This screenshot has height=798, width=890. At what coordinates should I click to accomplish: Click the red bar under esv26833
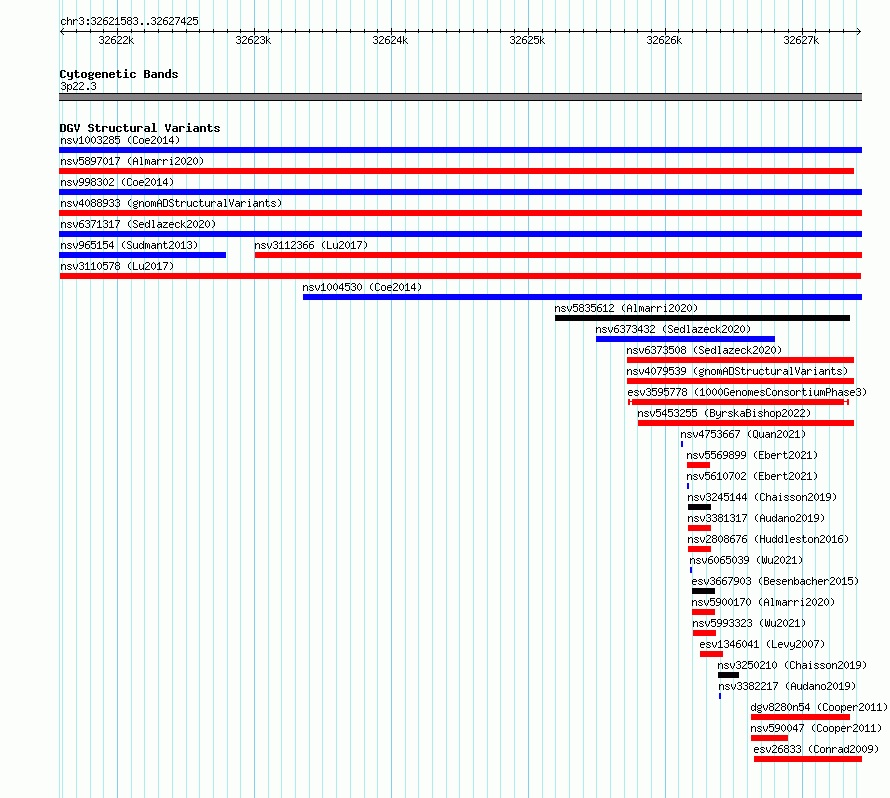tap(808, 759)
